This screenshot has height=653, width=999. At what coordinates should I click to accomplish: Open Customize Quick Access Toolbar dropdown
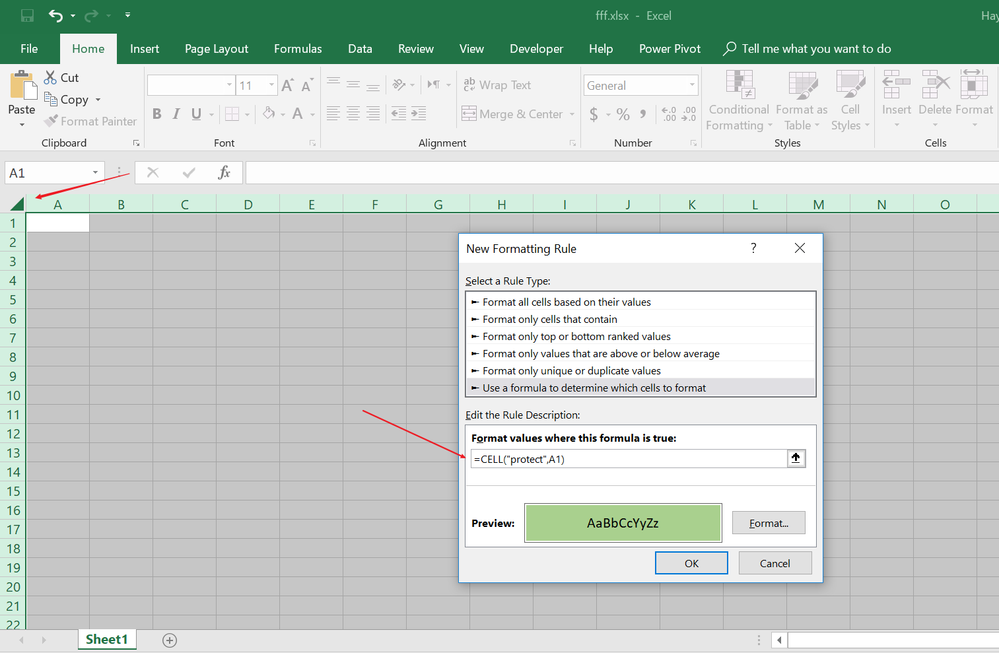tap(127, 15)
